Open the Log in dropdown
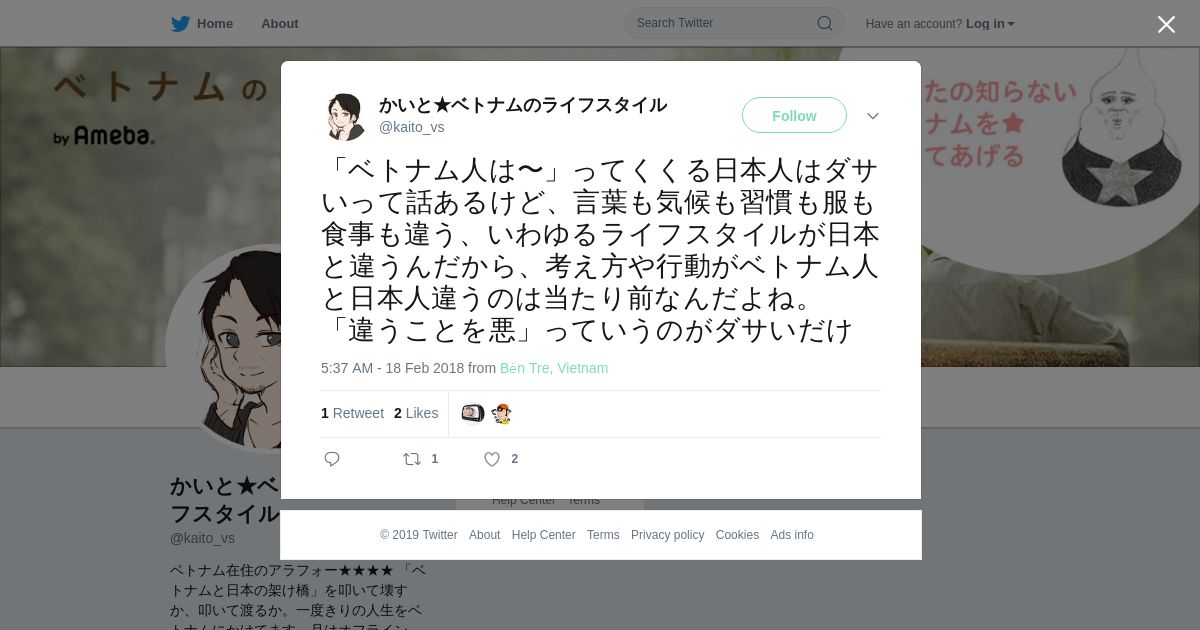 [x=990, y=24]
